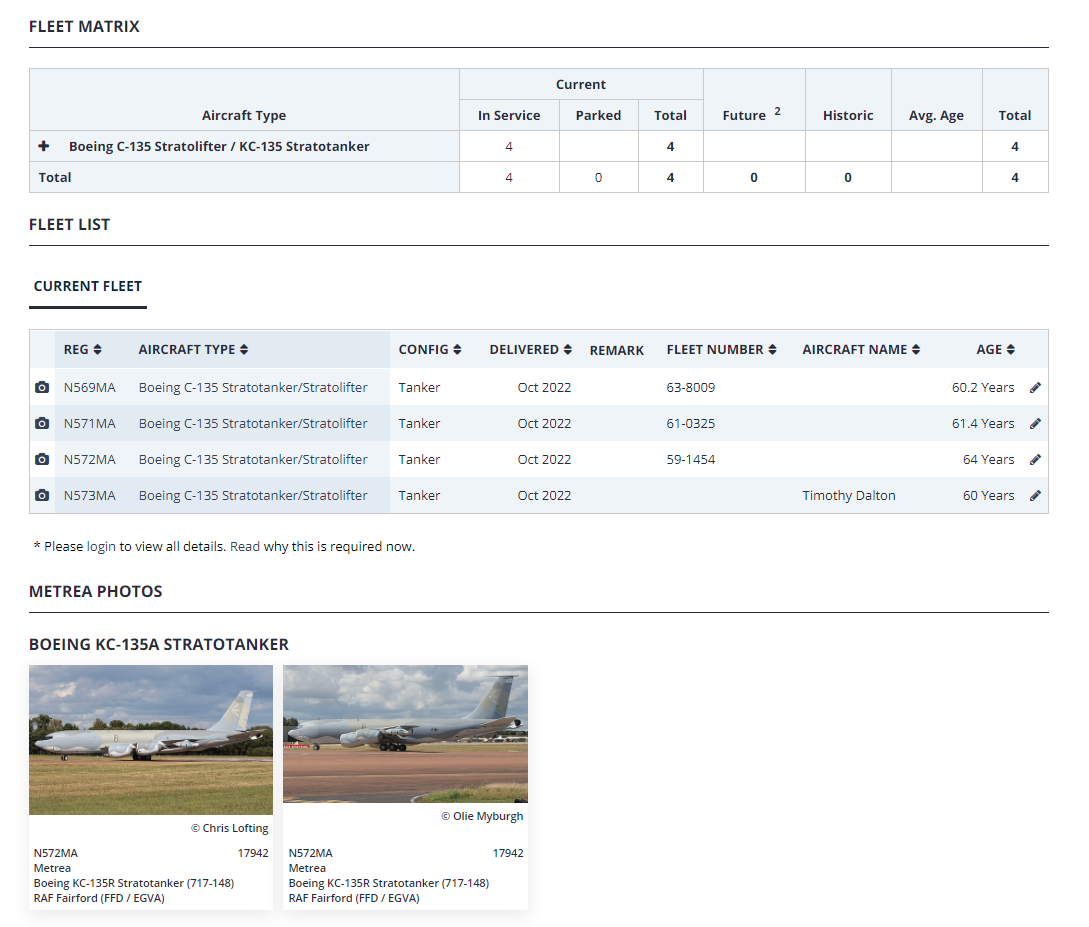Open registration N573MA link

pyautogui.click(x=90, y=496)
